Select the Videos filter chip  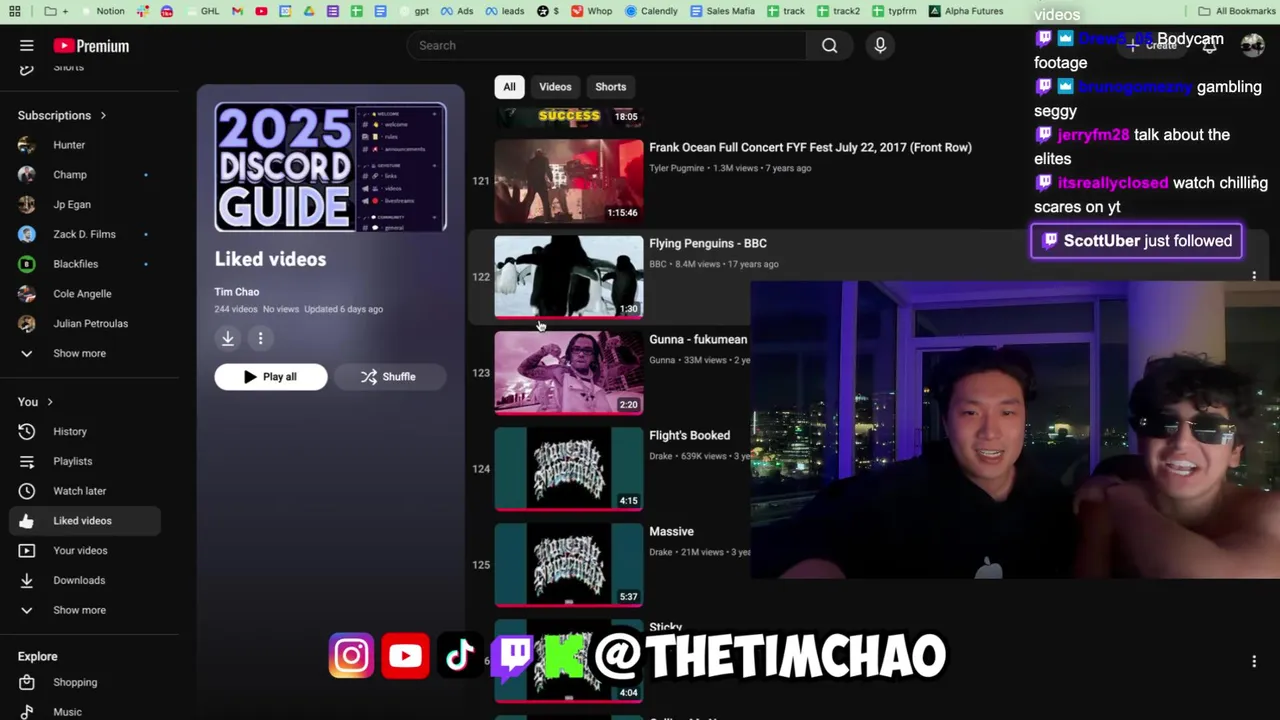(555, 87)
